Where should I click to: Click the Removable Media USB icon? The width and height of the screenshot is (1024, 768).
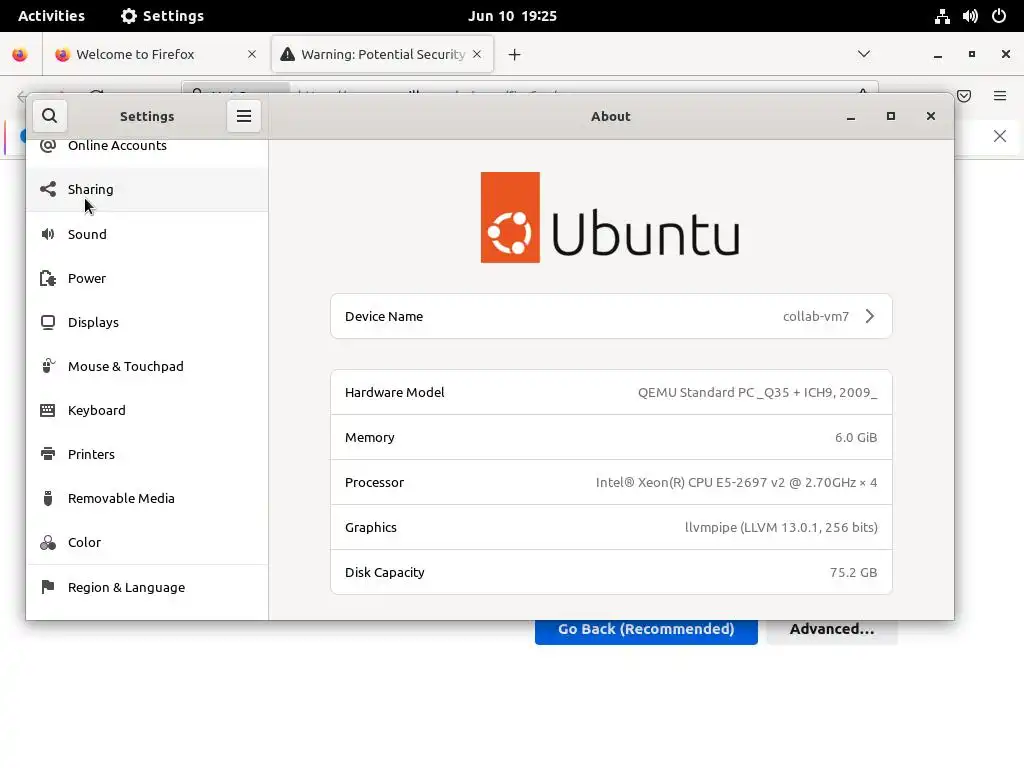tap(48, 498)
